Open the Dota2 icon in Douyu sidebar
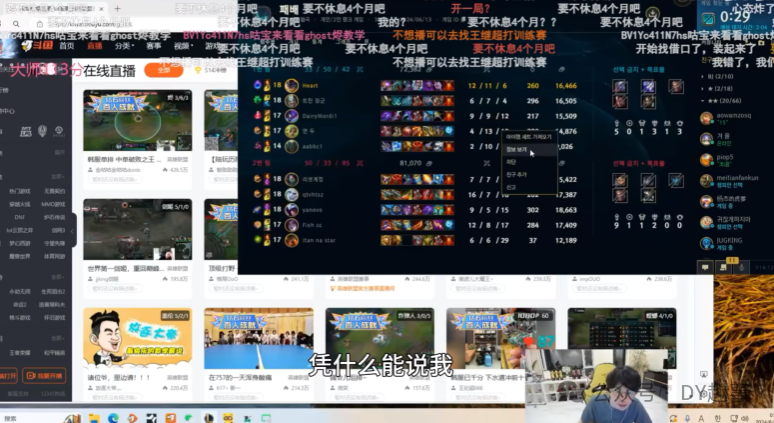Viewport: 774px width, 423px height. [x=59, y=131]
